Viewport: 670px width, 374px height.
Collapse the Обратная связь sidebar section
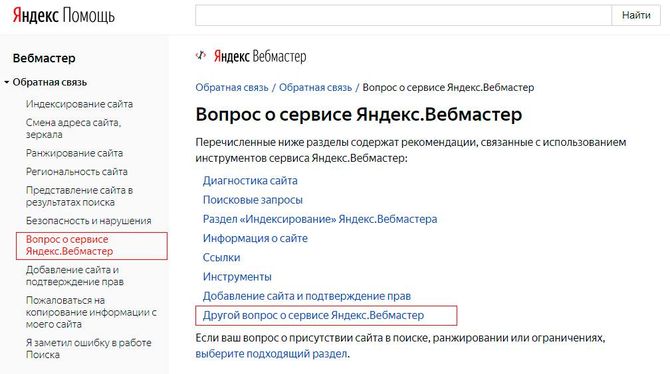[7, 82]
